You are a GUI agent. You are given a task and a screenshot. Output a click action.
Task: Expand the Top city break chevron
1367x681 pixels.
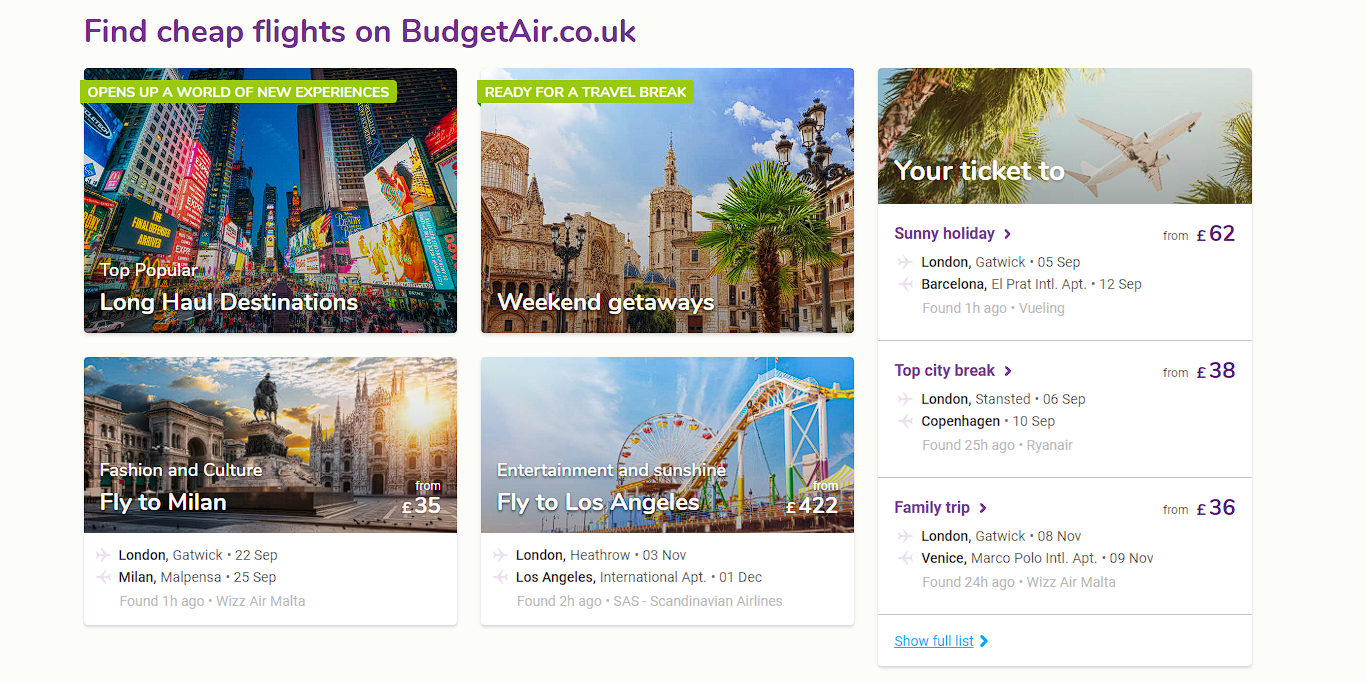(x=1008, y=371)
